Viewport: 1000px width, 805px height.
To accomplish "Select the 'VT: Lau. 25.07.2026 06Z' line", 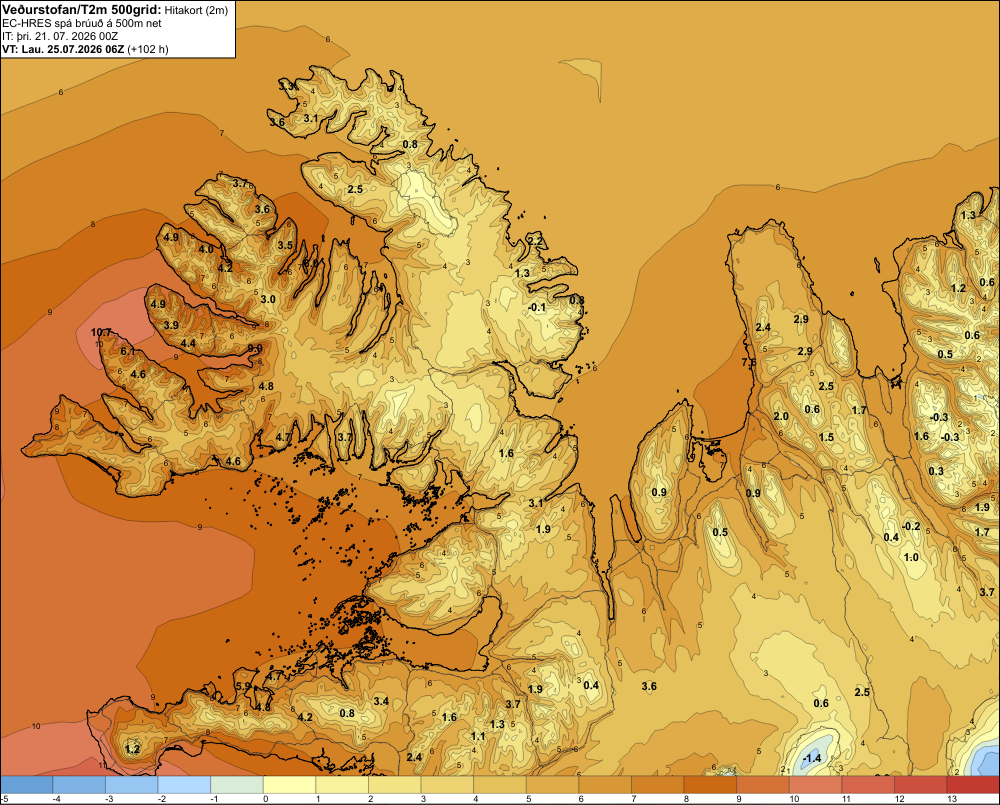I will click(x=63, y=49).
